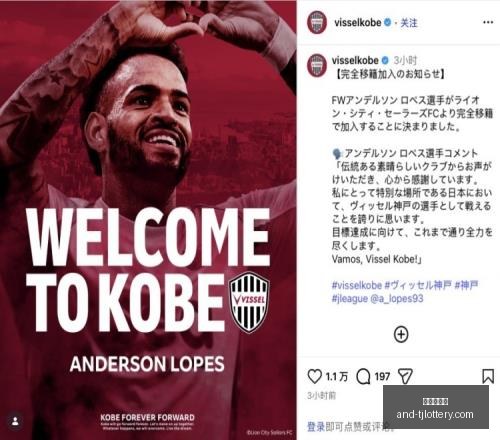Viewport: 500px width, 440px height.
Task: Open the #visselkobe hashtag
Action: point(357,285)
